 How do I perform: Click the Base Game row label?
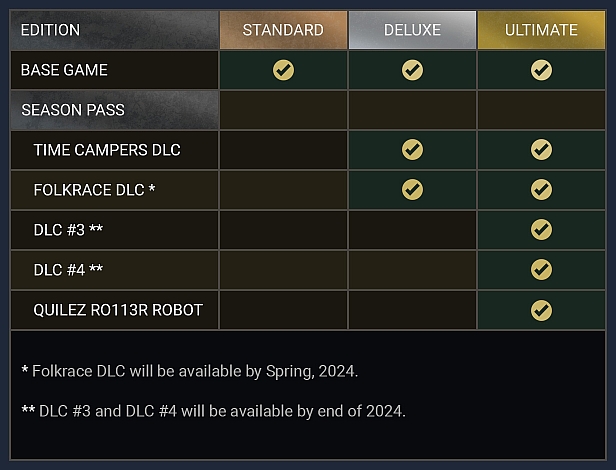coord(64,70)
